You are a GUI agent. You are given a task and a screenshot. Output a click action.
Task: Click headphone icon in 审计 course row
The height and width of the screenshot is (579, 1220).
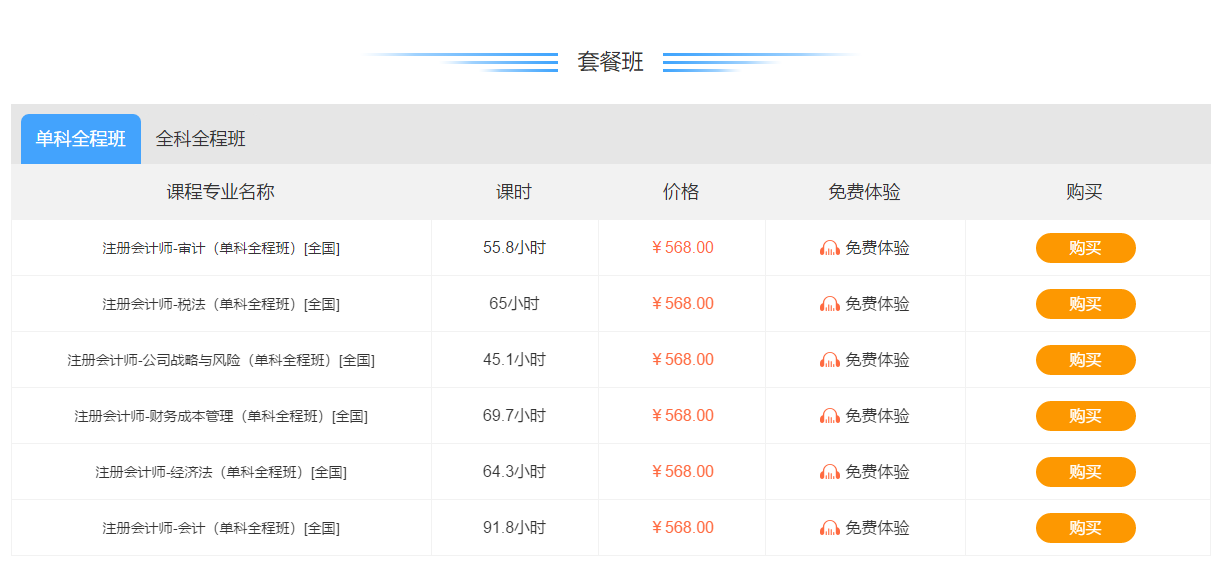pyautogui.click(x=829, y=248)
